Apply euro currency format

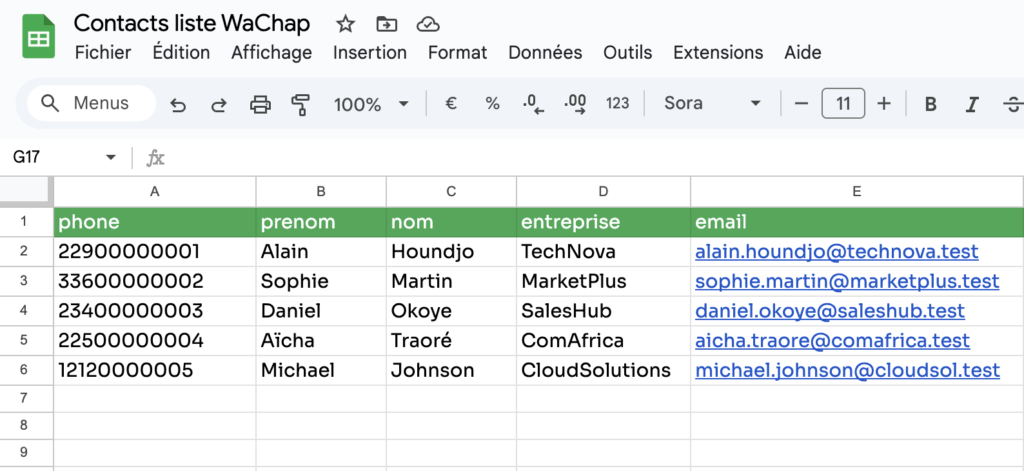pos(451,103)
